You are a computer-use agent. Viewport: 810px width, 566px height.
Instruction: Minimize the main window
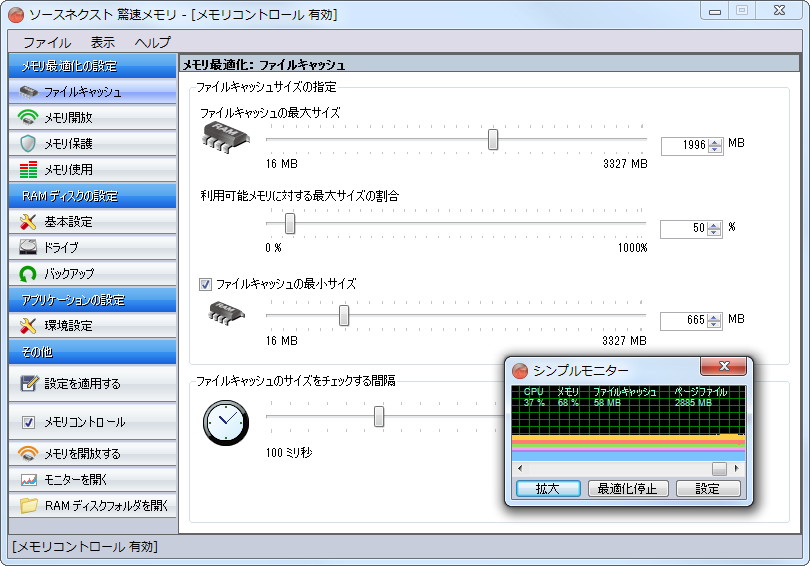point(715,11)
